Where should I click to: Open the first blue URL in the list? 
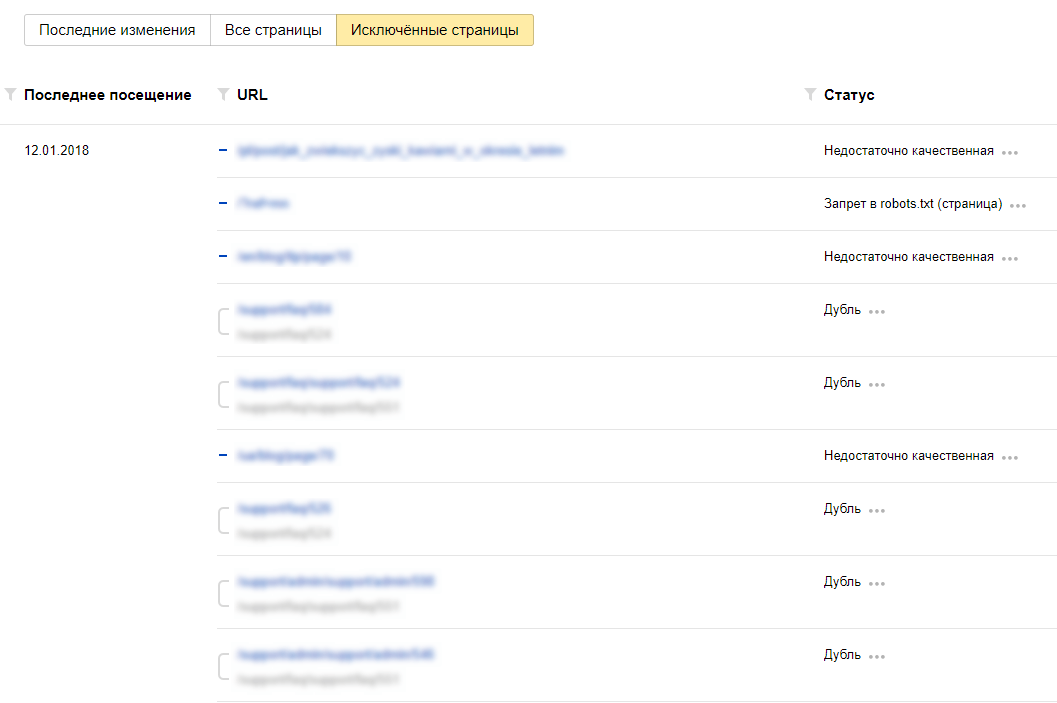pyautogui.click(x=400, y=151)
